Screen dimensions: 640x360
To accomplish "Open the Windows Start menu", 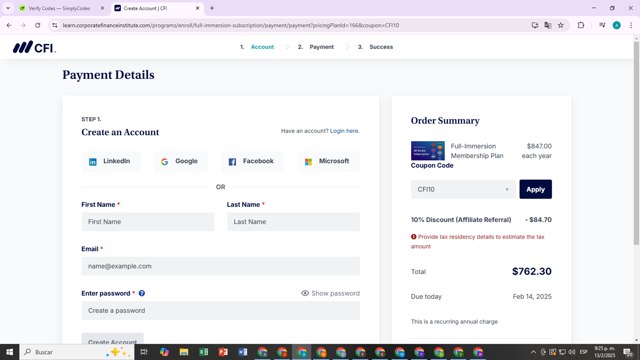I will tap(9, 352).
